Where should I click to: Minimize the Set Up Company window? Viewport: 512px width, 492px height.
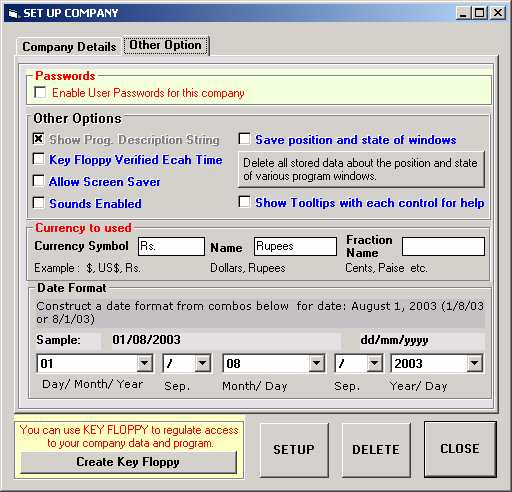(463, 13)
